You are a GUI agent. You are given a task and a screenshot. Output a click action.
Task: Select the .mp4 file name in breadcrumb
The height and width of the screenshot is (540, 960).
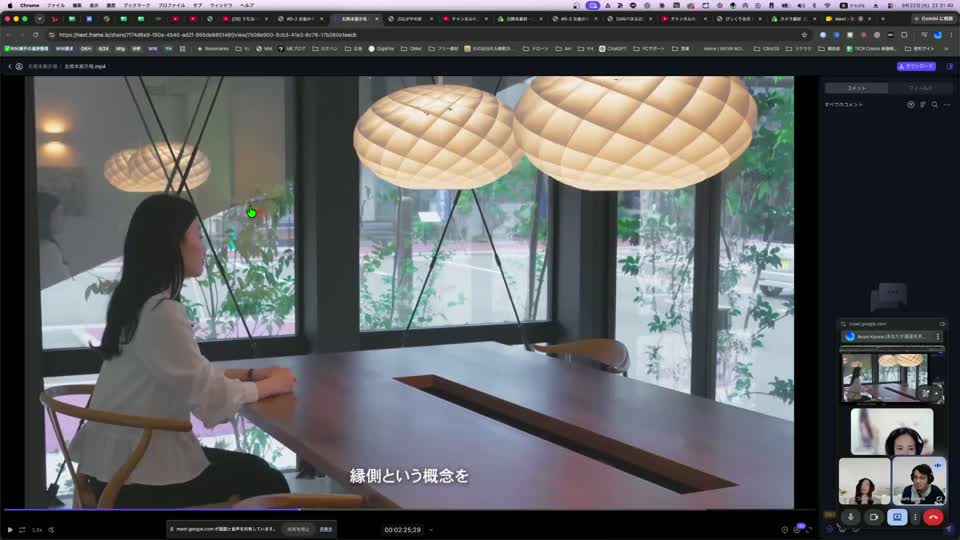point(85,66)
